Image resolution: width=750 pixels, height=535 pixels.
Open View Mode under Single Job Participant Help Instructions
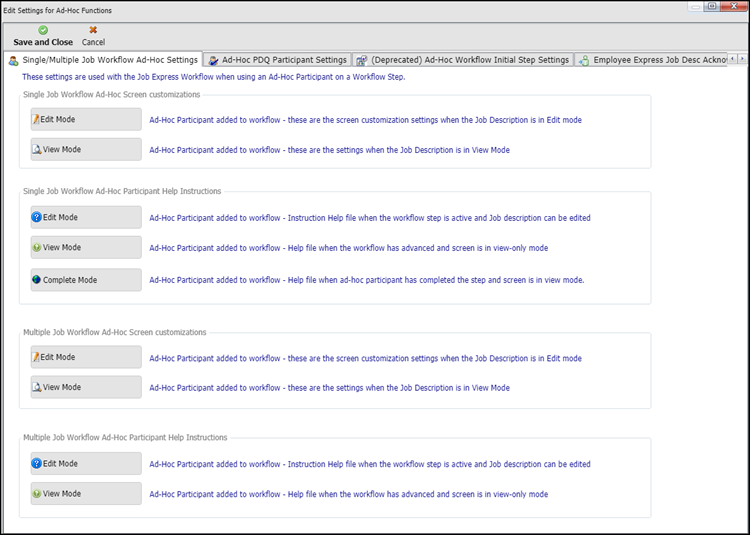[86, 247]
